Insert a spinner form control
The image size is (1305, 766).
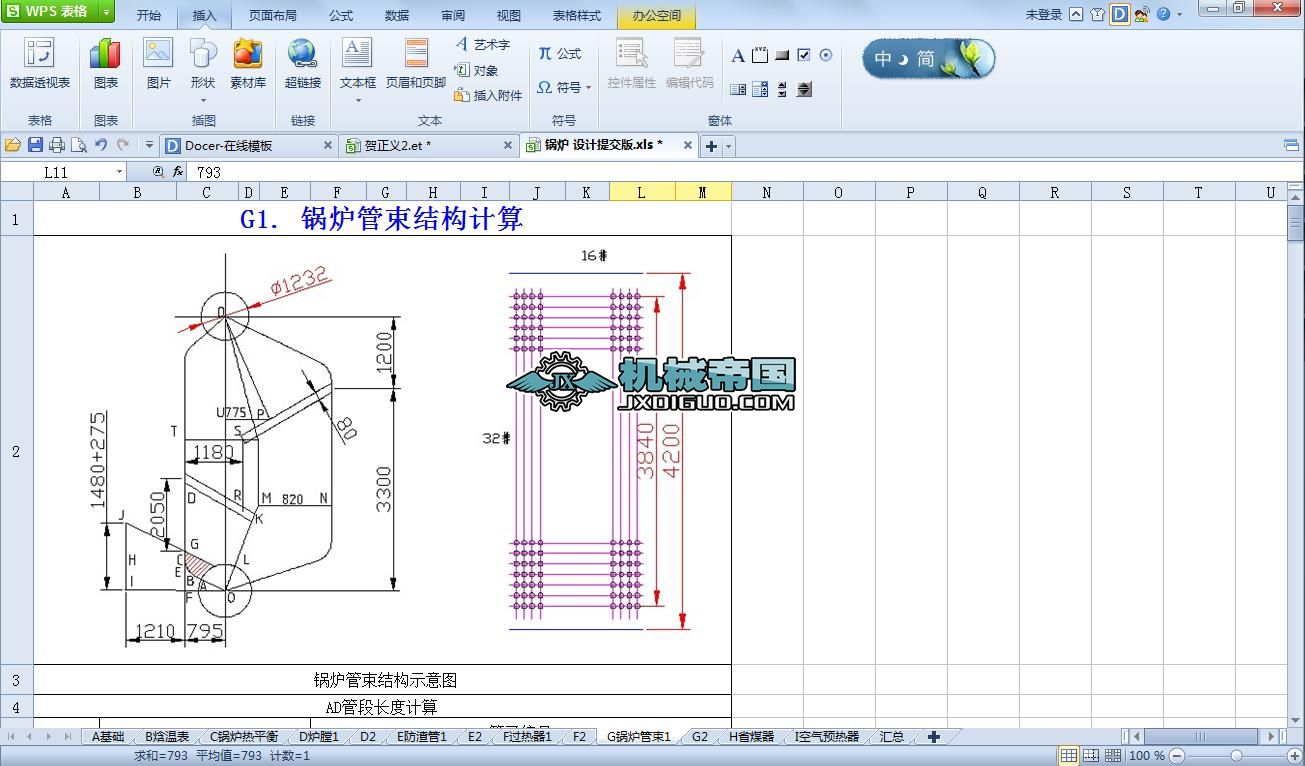click(782, 89)
